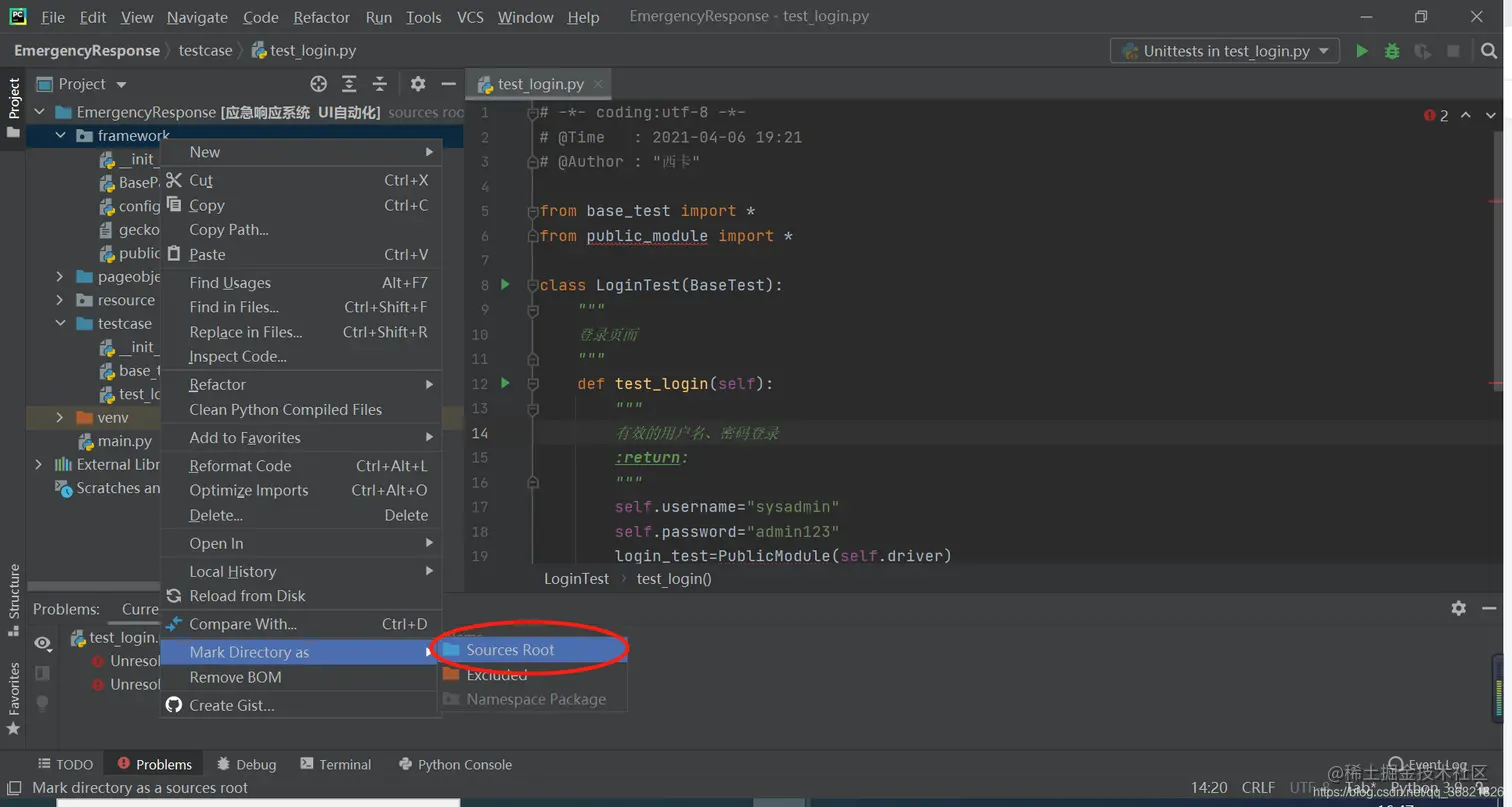Viewport: 1512px width, 807px height.
Task: Open the VCS menu in menu bar
Action: coord(470,17)
